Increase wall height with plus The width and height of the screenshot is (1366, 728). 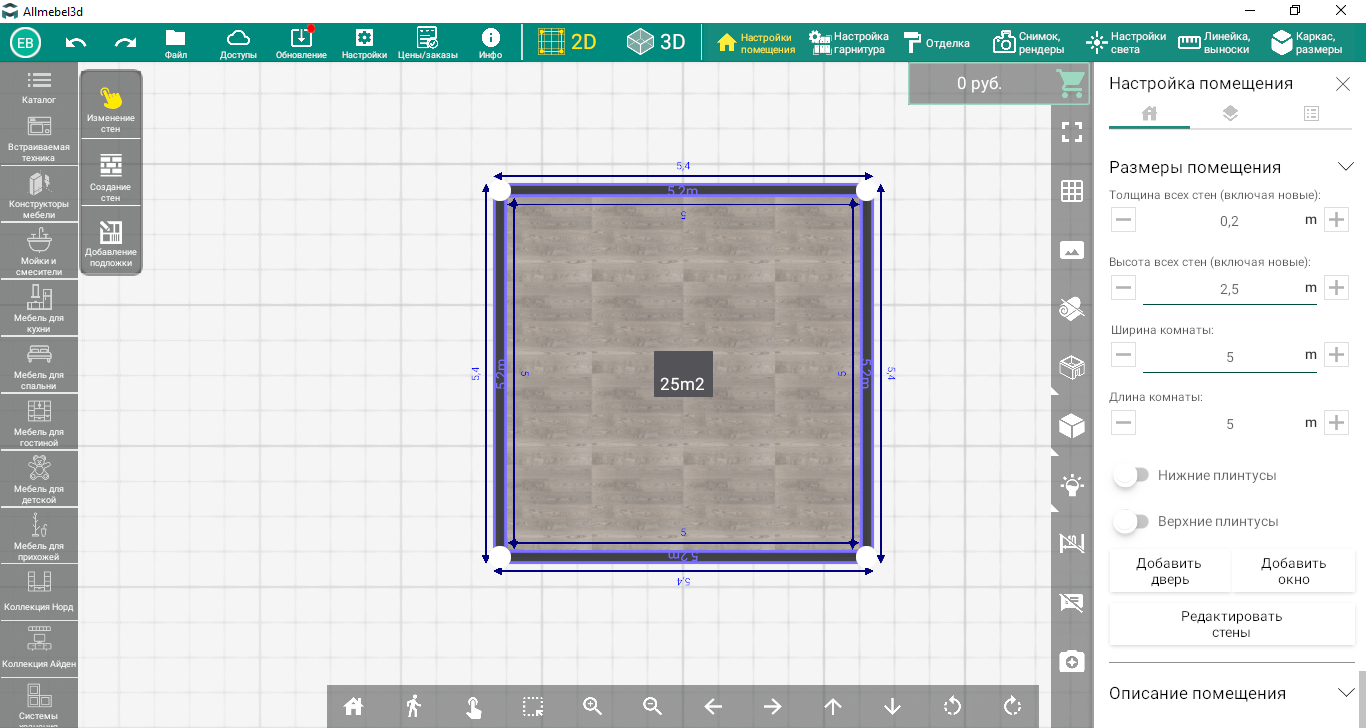point(1337,288)
